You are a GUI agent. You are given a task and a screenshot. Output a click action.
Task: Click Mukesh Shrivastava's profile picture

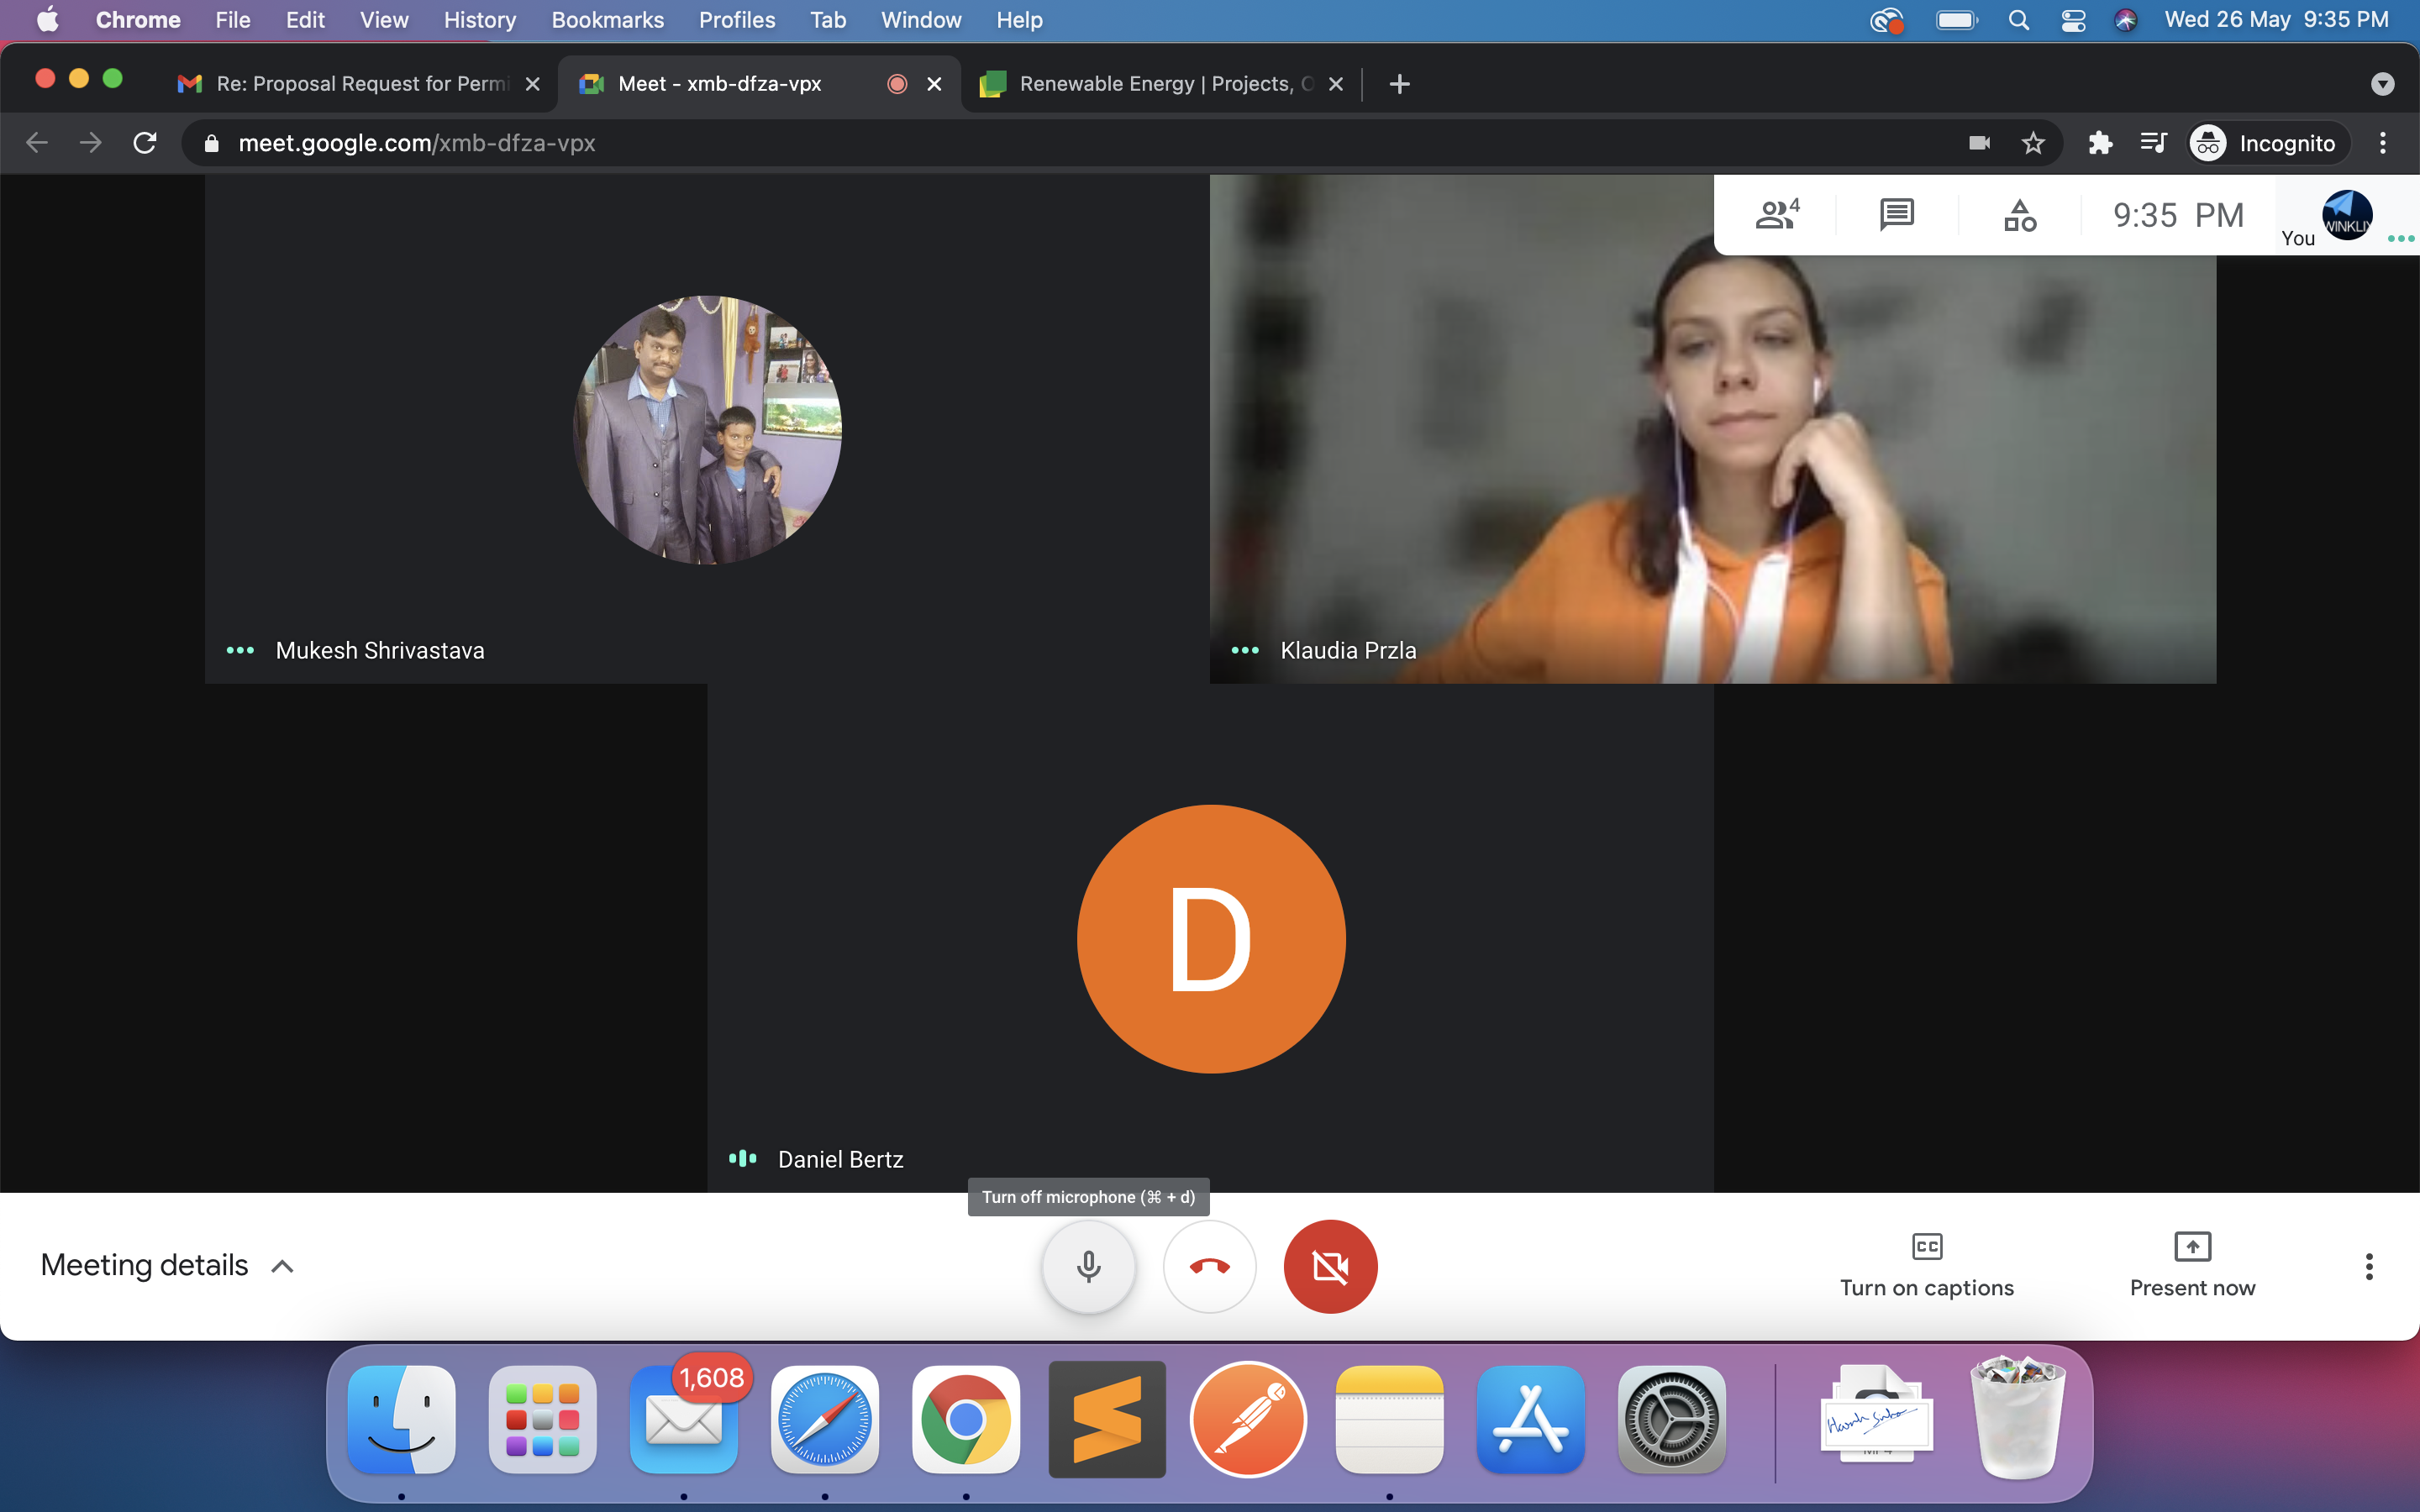(x=707, y=430)
